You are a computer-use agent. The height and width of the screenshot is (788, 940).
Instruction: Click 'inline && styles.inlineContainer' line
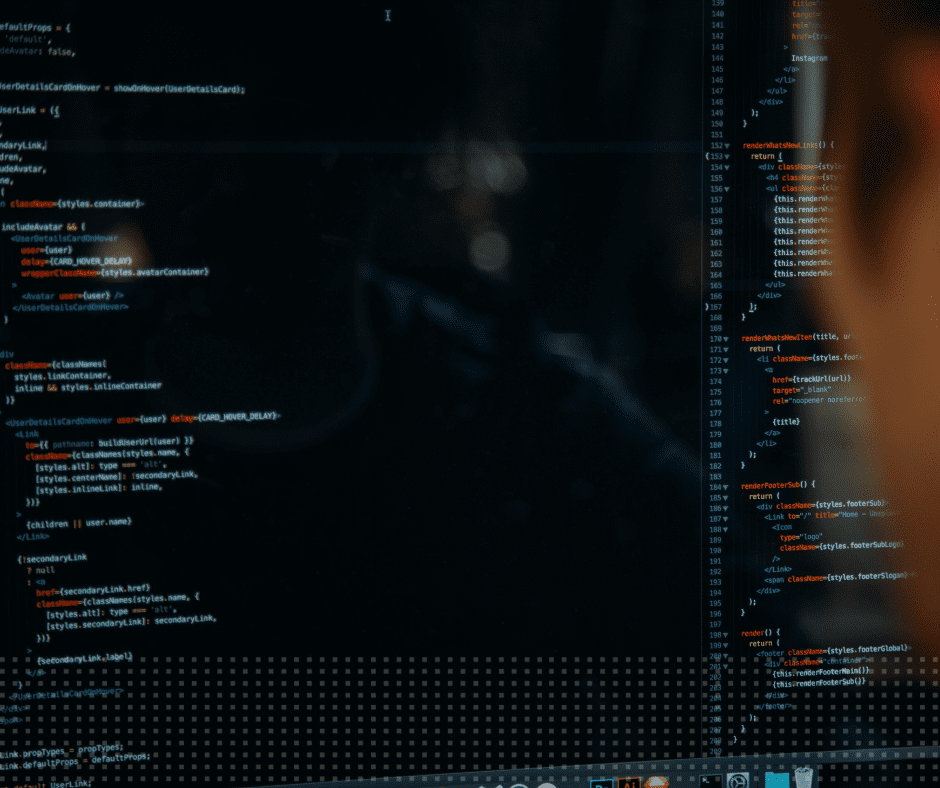pyautogui.click(x=88, y=387)
